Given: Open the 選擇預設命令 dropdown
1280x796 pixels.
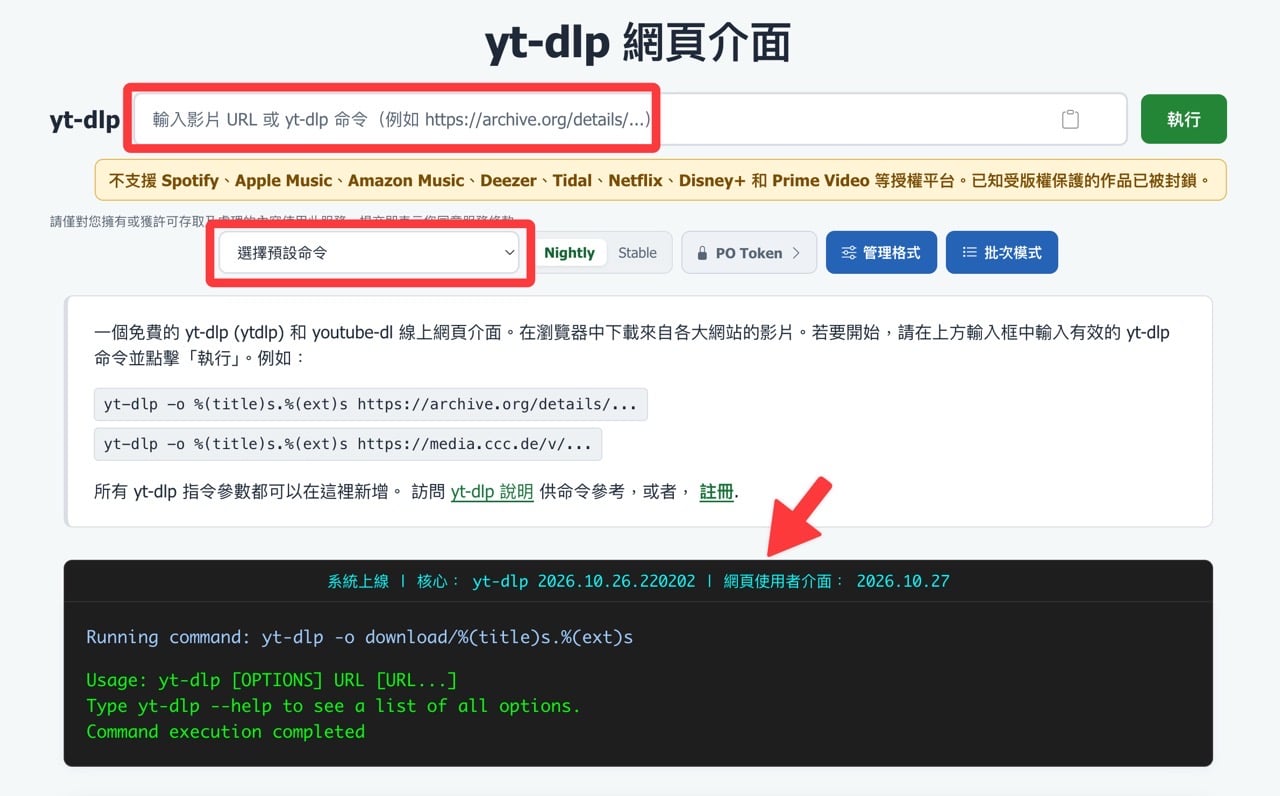Looking at the screenshot, I should 369,253.
